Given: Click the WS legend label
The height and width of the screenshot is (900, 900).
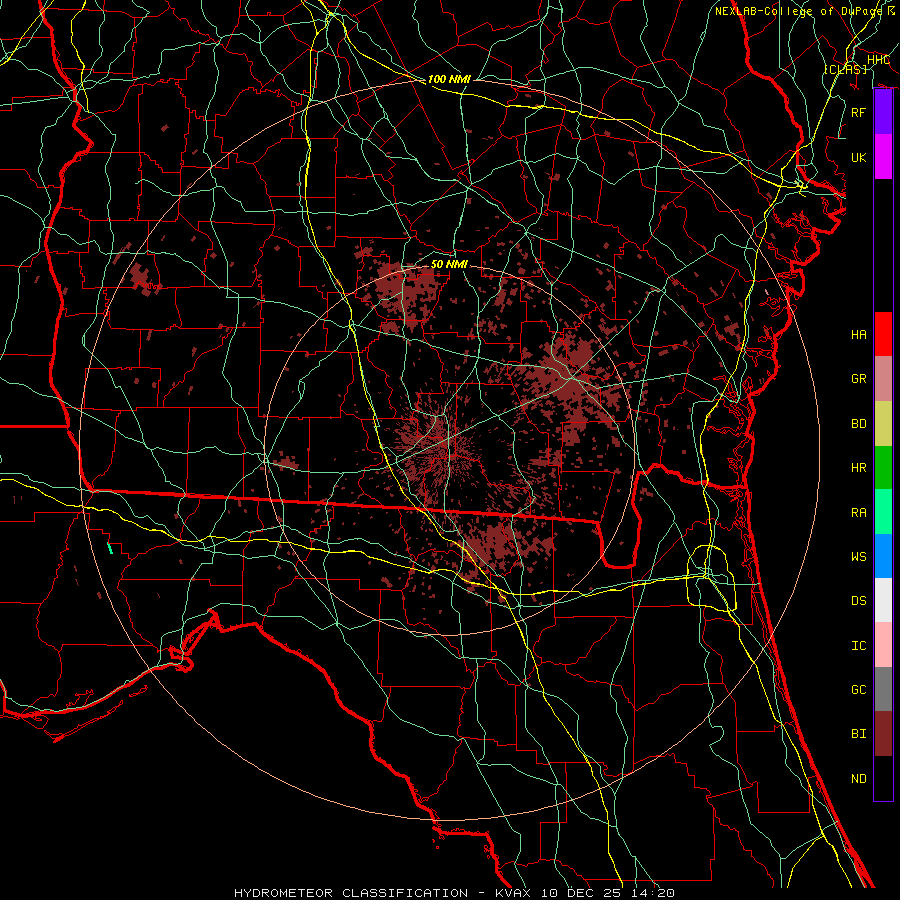Looking at the screenshot, I should [x=858, y=557].
